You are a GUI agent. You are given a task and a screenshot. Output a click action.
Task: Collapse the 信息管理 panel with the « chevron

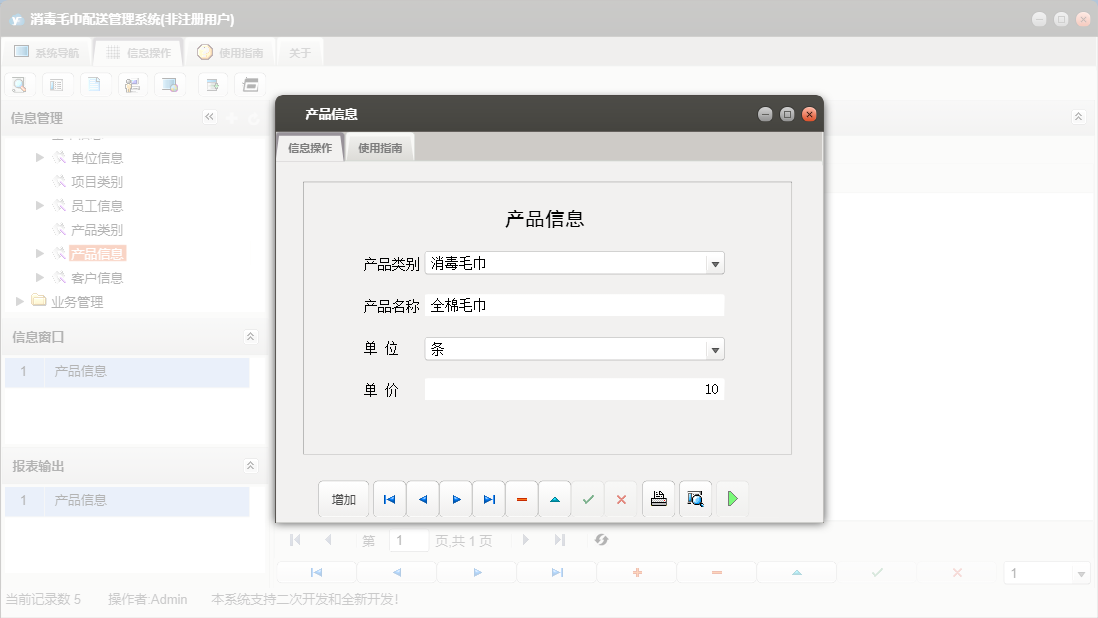click(x=209, y=117)
